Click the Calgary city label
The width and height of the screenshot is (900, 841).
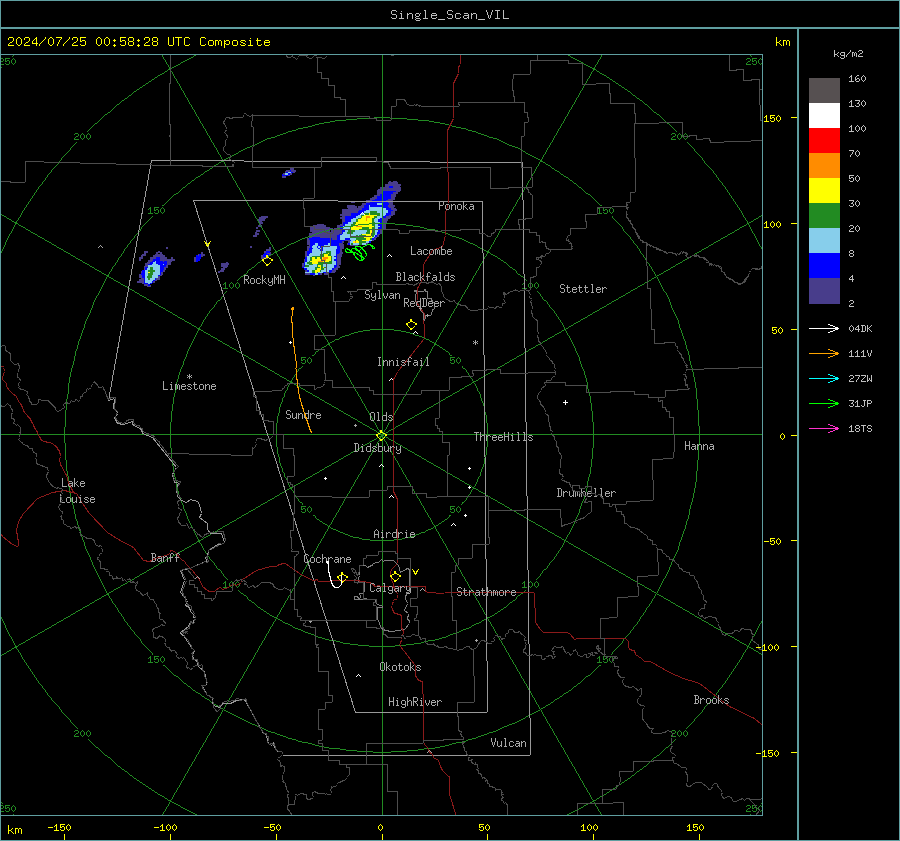click(x=390, y=588)
